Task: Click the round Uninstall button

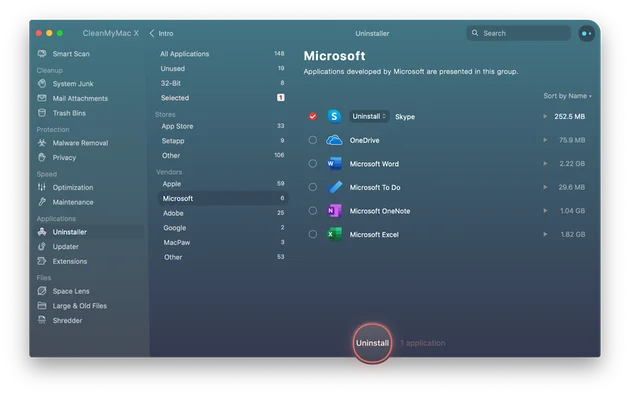Action: tap(372, 343)
